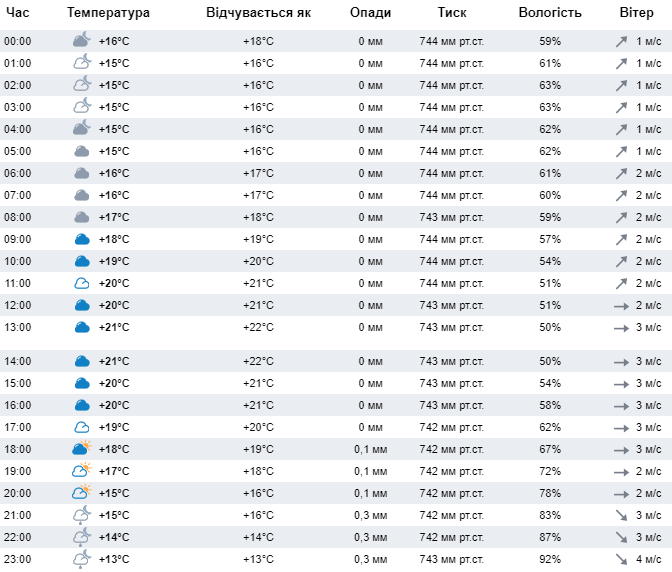This screenshot has width=672, height=572.
Task: Click the sun-and-cloud icon at 18:00
Action: [x=82, y=449]
